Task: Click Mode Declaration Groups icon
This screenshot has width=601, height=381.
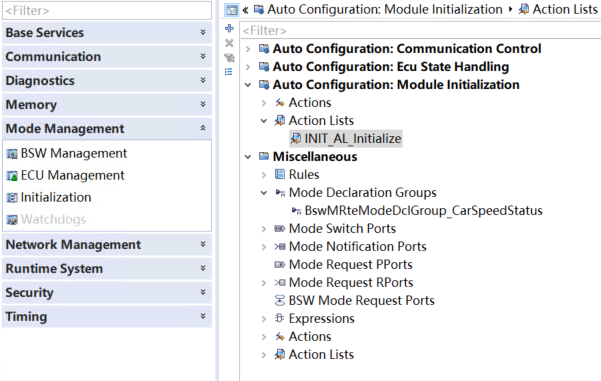Action: click(x=280, y=192)
